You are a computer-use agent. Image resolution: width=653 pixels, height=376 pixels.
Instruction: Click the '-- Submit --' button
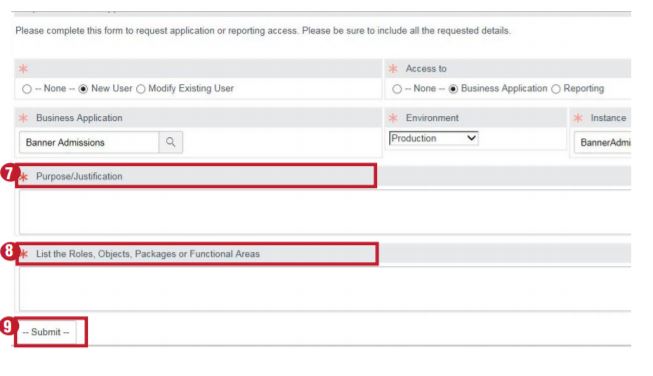click(46, 332)
